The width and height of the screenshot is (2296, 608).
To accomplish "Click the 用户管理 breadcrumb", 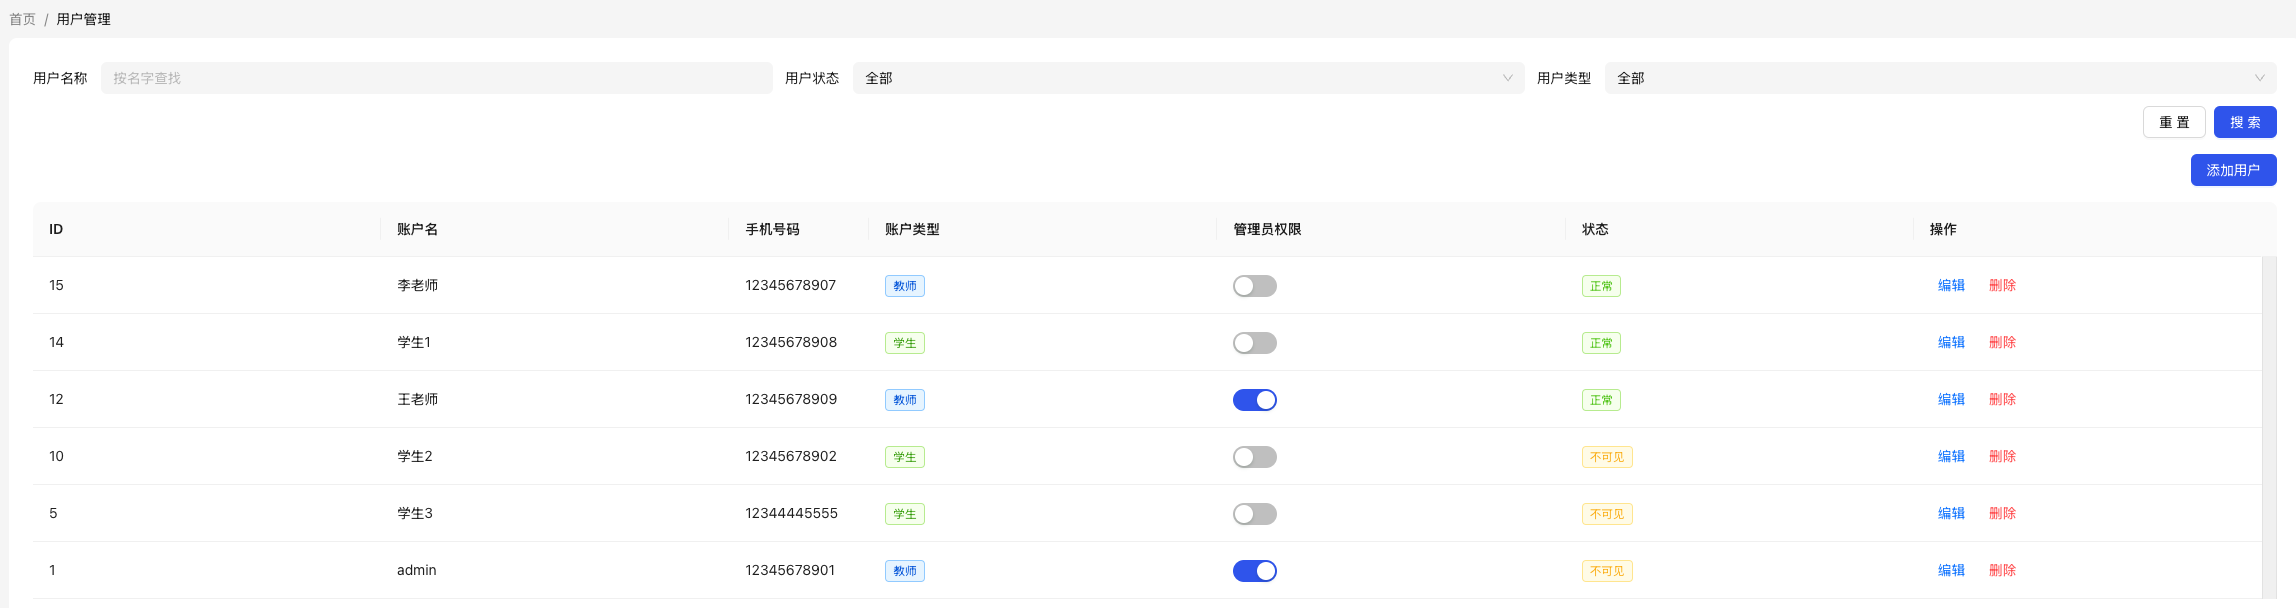I will pos(84,19).
